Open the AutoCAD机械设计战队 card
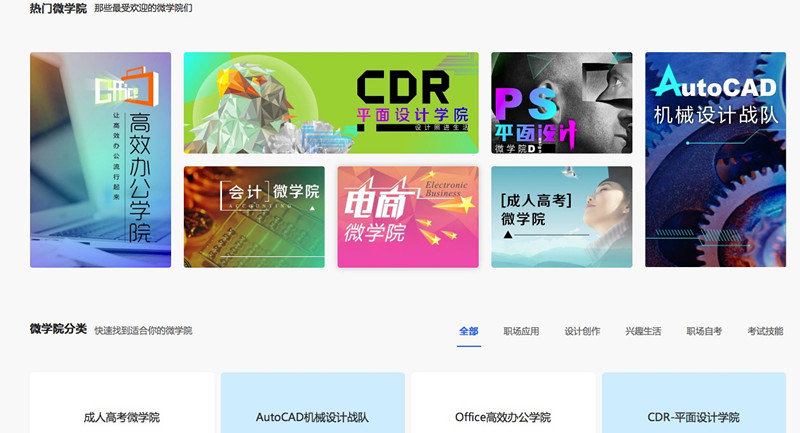The height and width of the screenshot is (433, 800). point(313,403)
